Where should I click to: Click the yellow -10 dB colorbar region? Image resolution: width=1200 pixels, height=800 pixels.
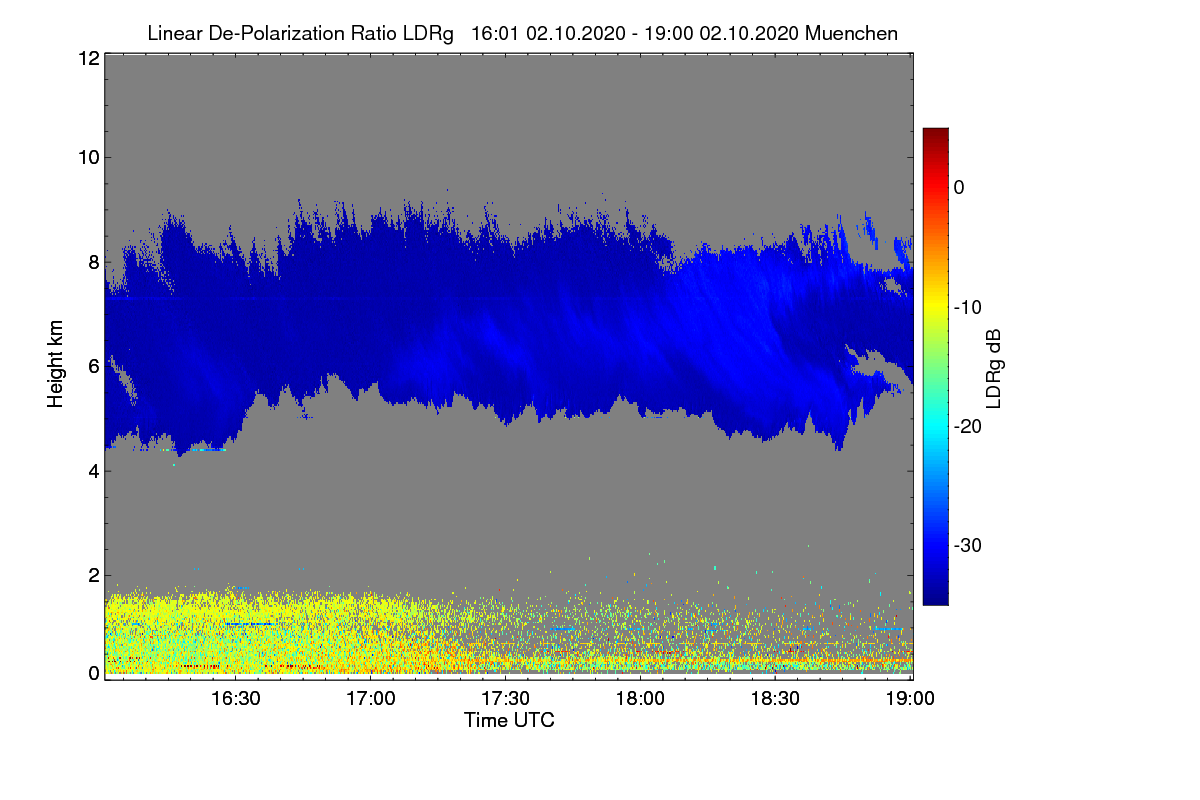[935, 307]
